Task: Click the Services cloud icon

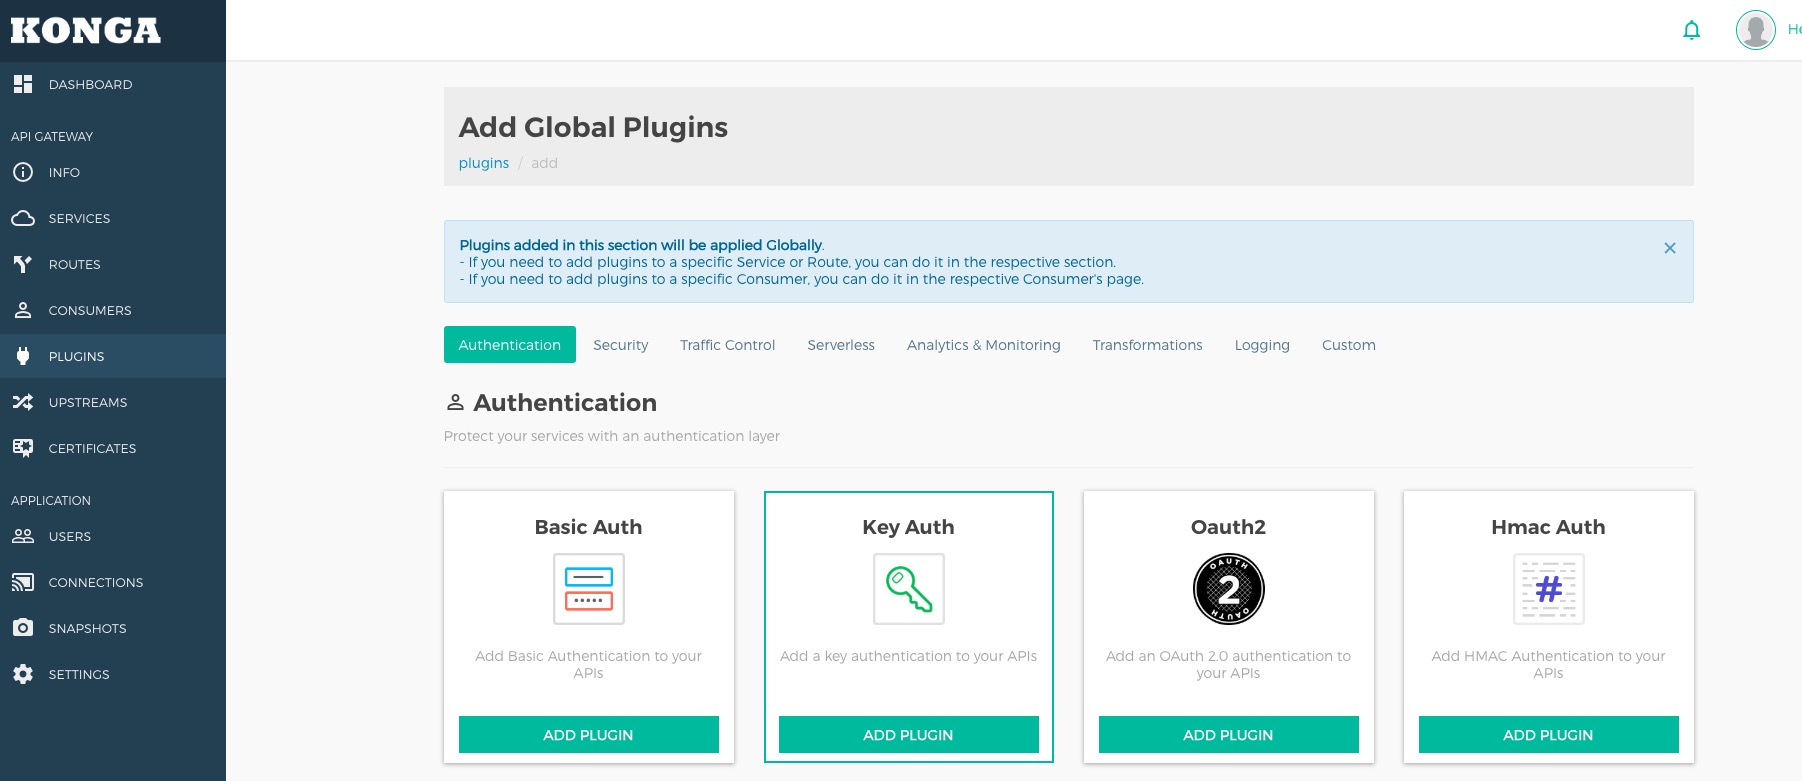Action: coord(23,218)
